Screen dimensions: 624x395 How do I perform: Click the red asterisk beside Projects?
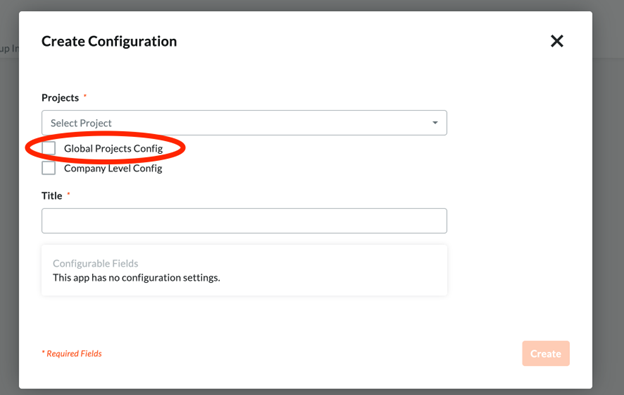tap(85, 95)
